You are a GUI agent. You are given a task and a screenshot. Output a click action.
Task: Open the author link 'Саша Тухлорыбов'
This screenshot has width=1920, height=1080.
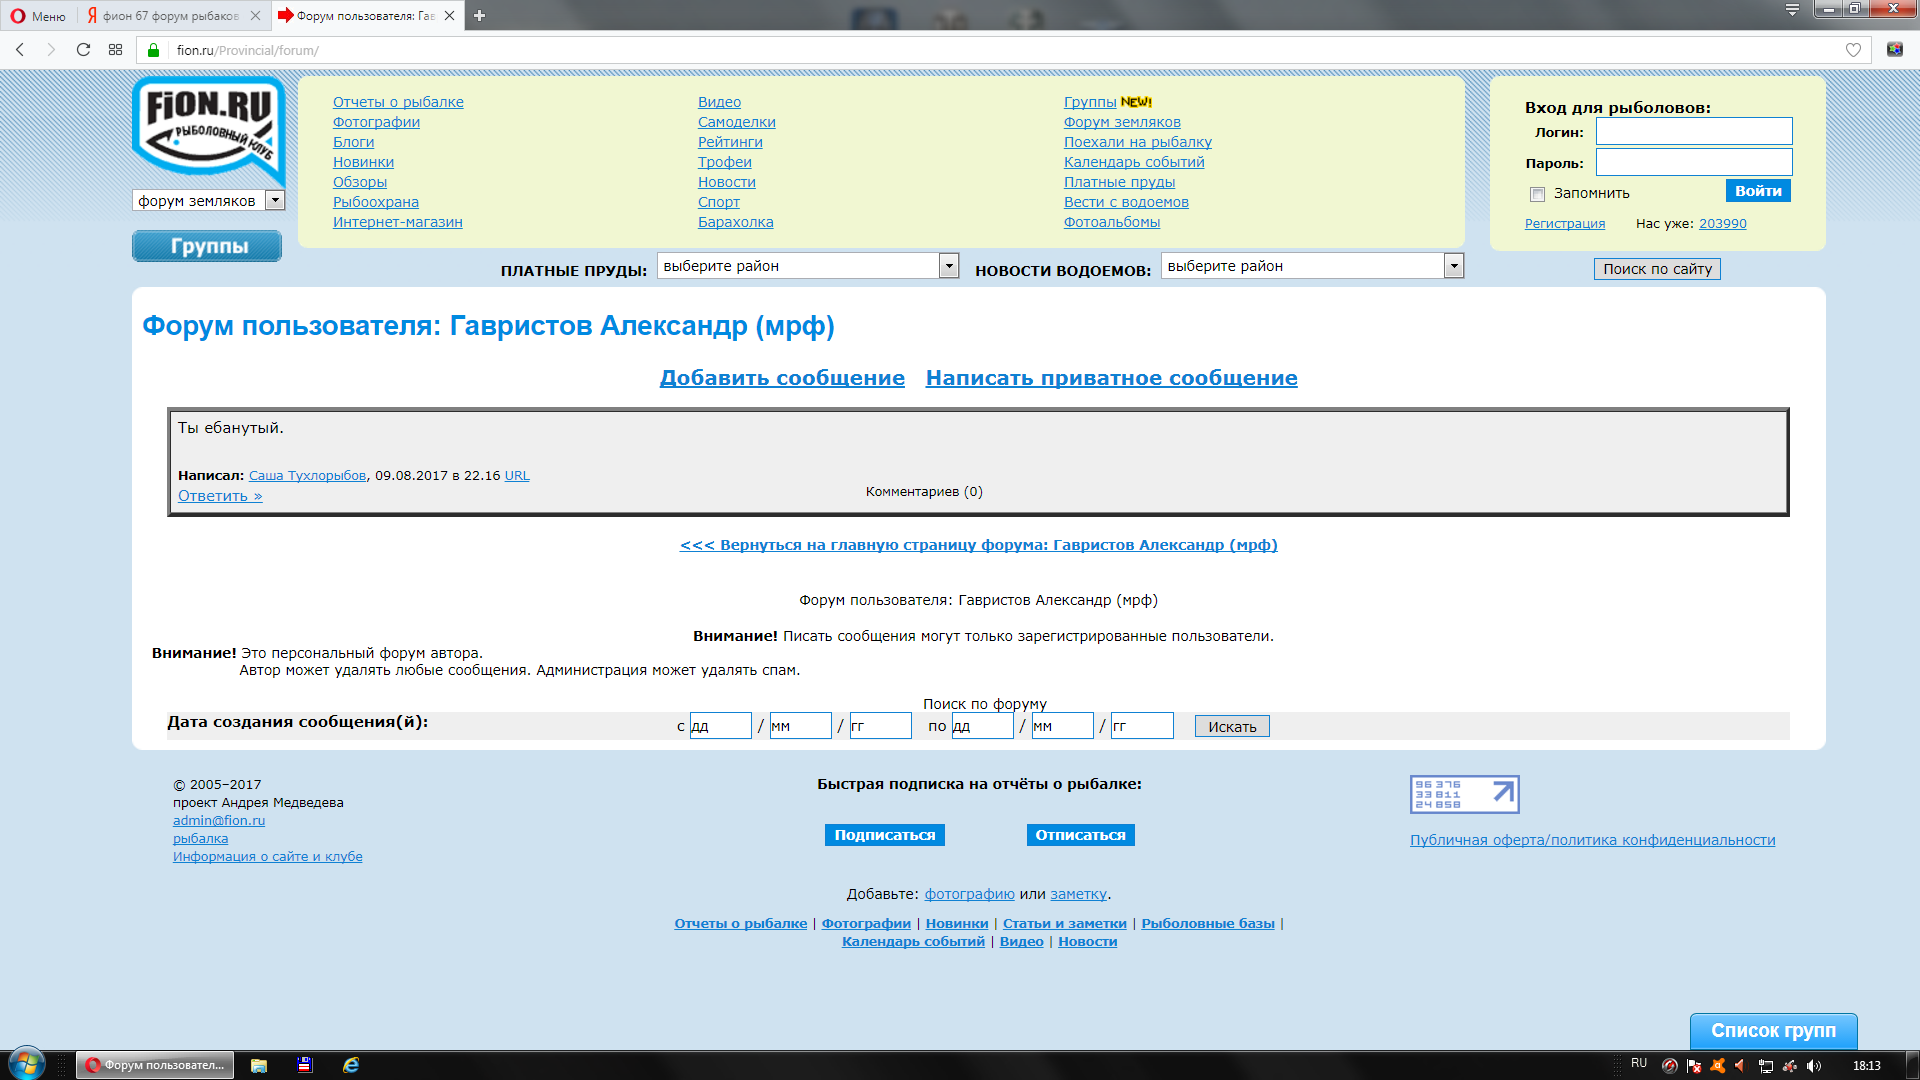[307, 476]
